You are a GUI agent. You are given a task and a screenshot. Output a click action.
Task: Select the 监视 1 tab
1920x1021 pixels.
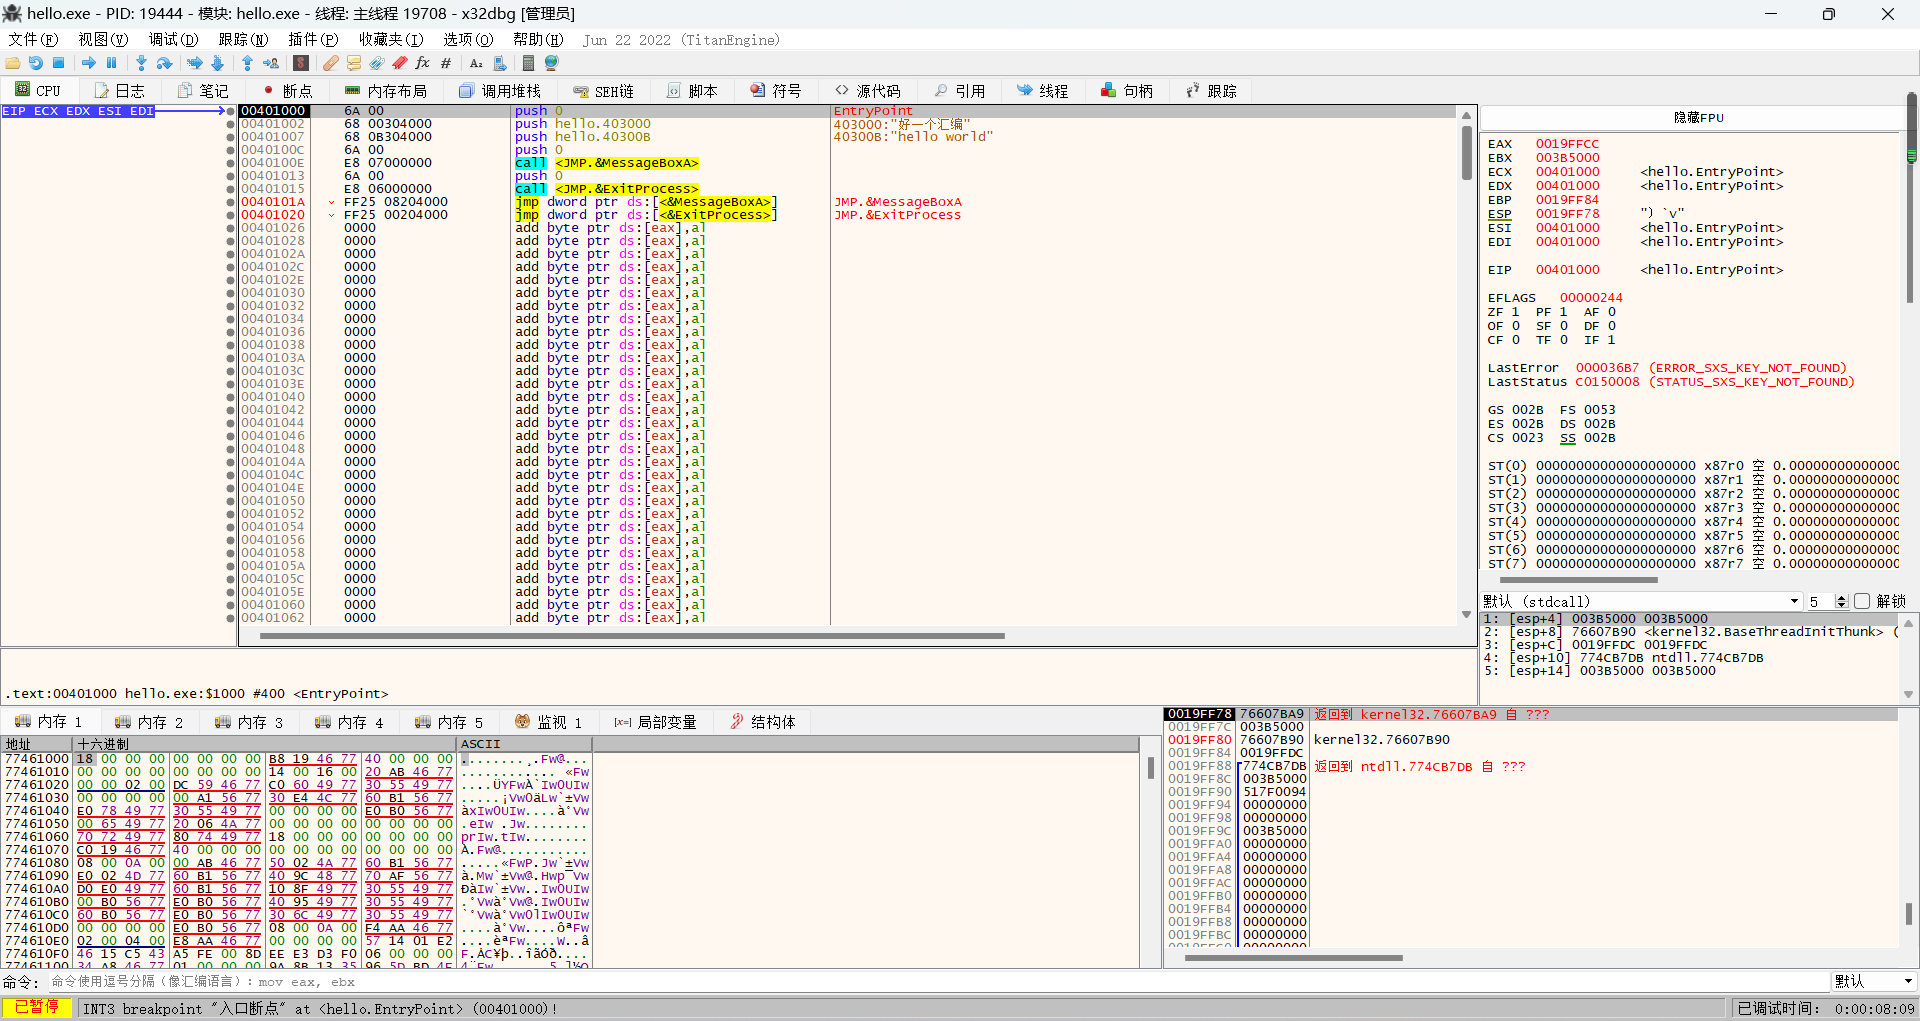(548, 722)
